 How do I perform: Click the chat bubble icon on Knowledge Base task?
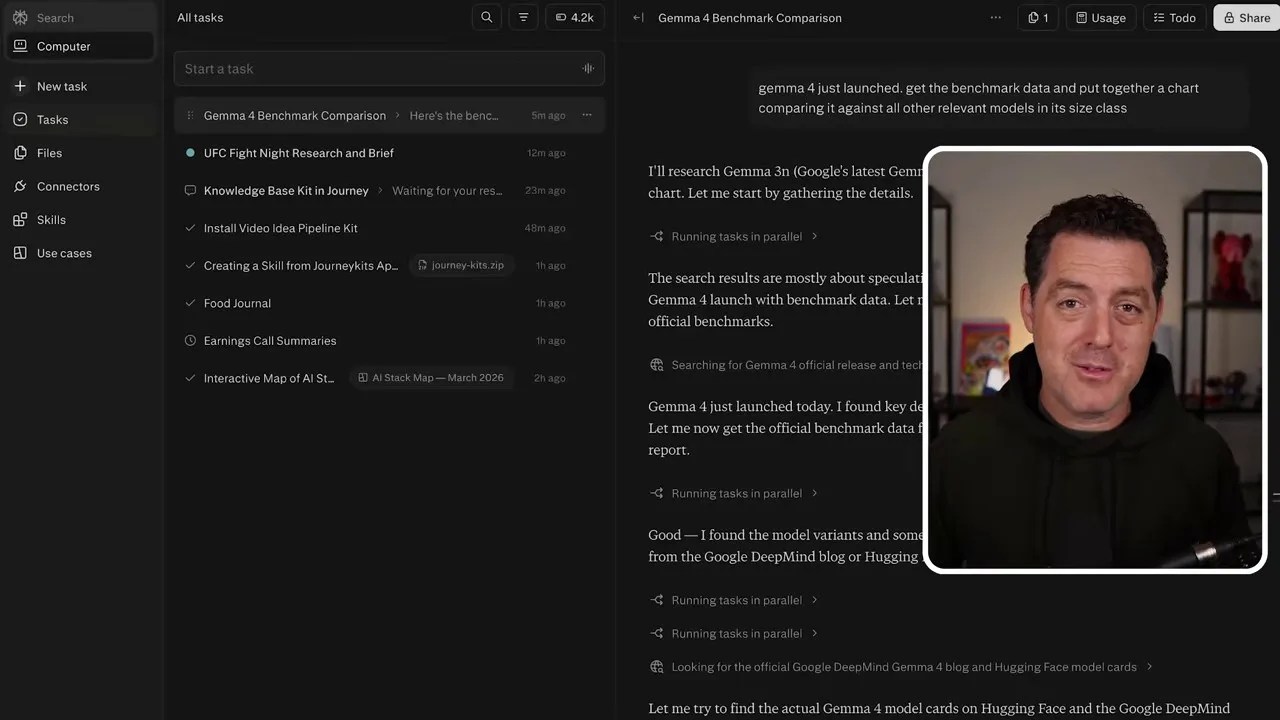click(x=190, y=191)
